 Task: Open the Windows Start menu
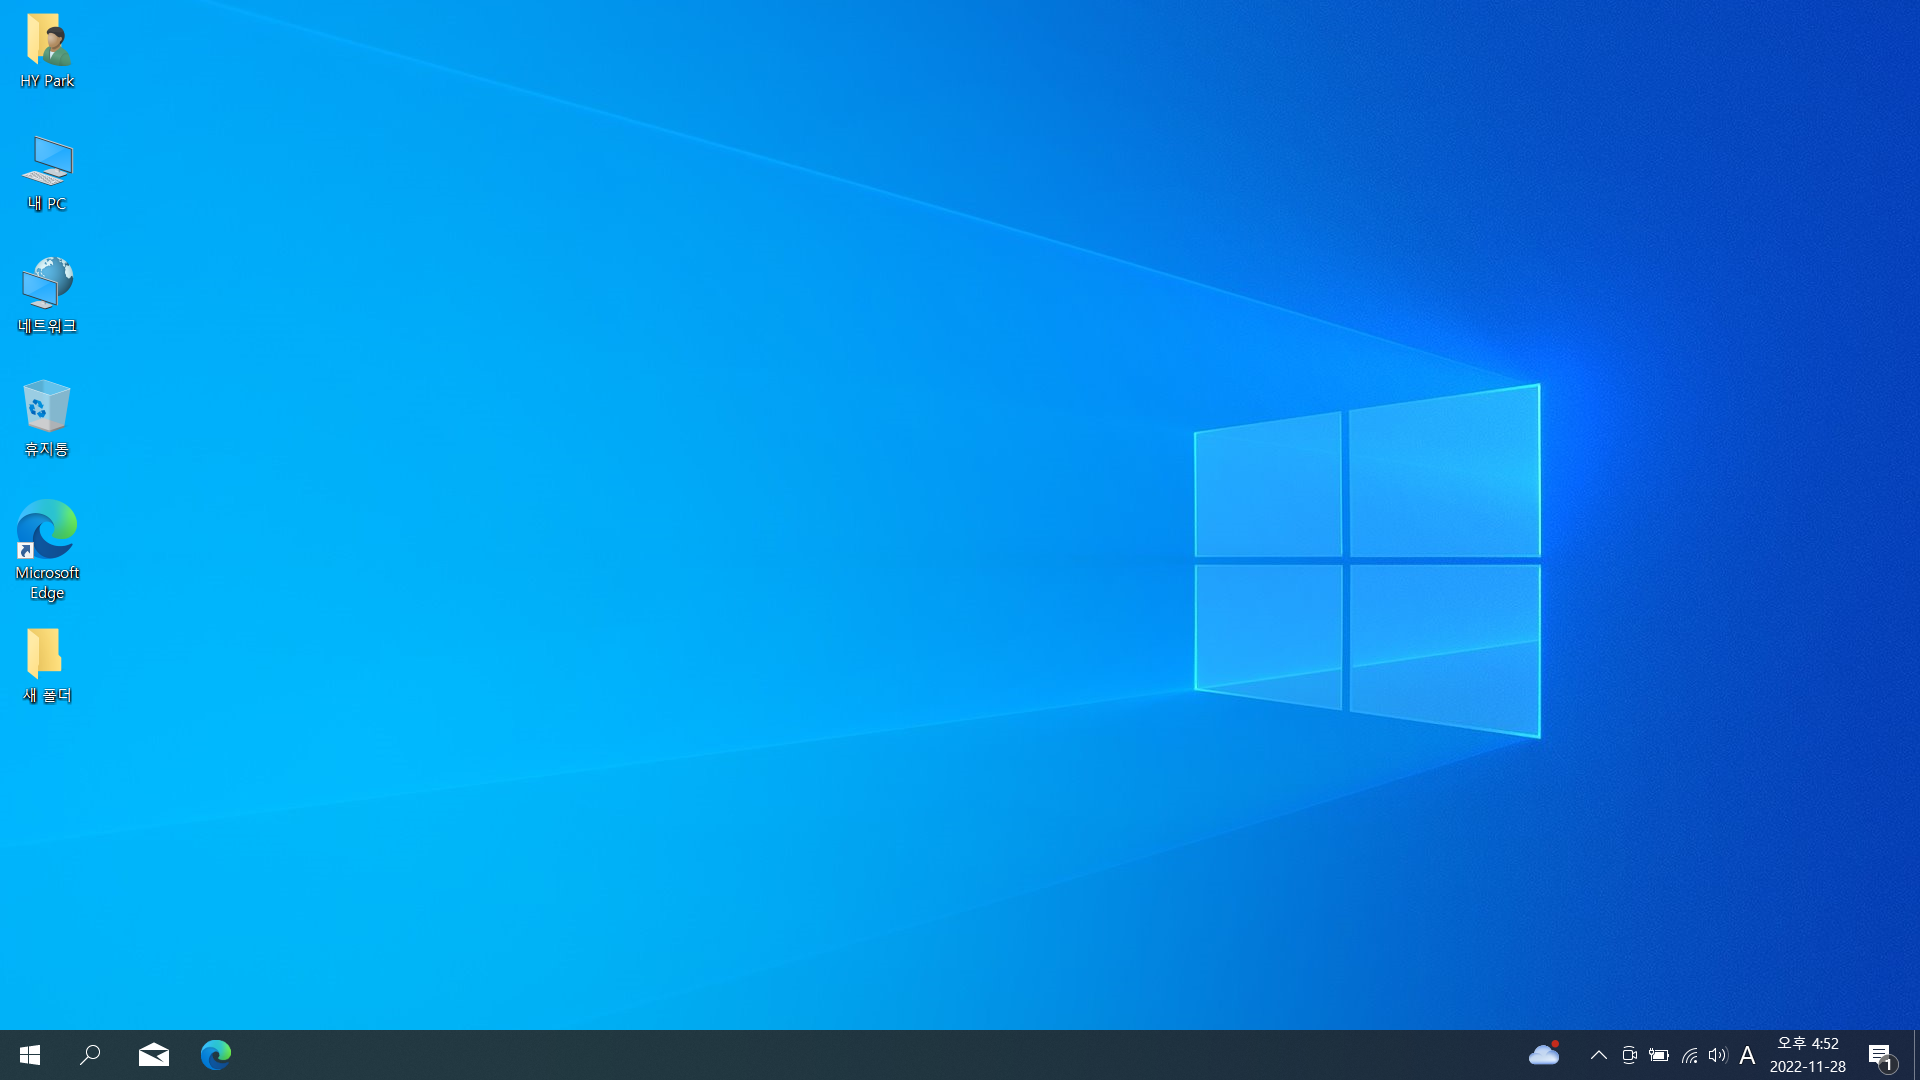pos(30,1055)
